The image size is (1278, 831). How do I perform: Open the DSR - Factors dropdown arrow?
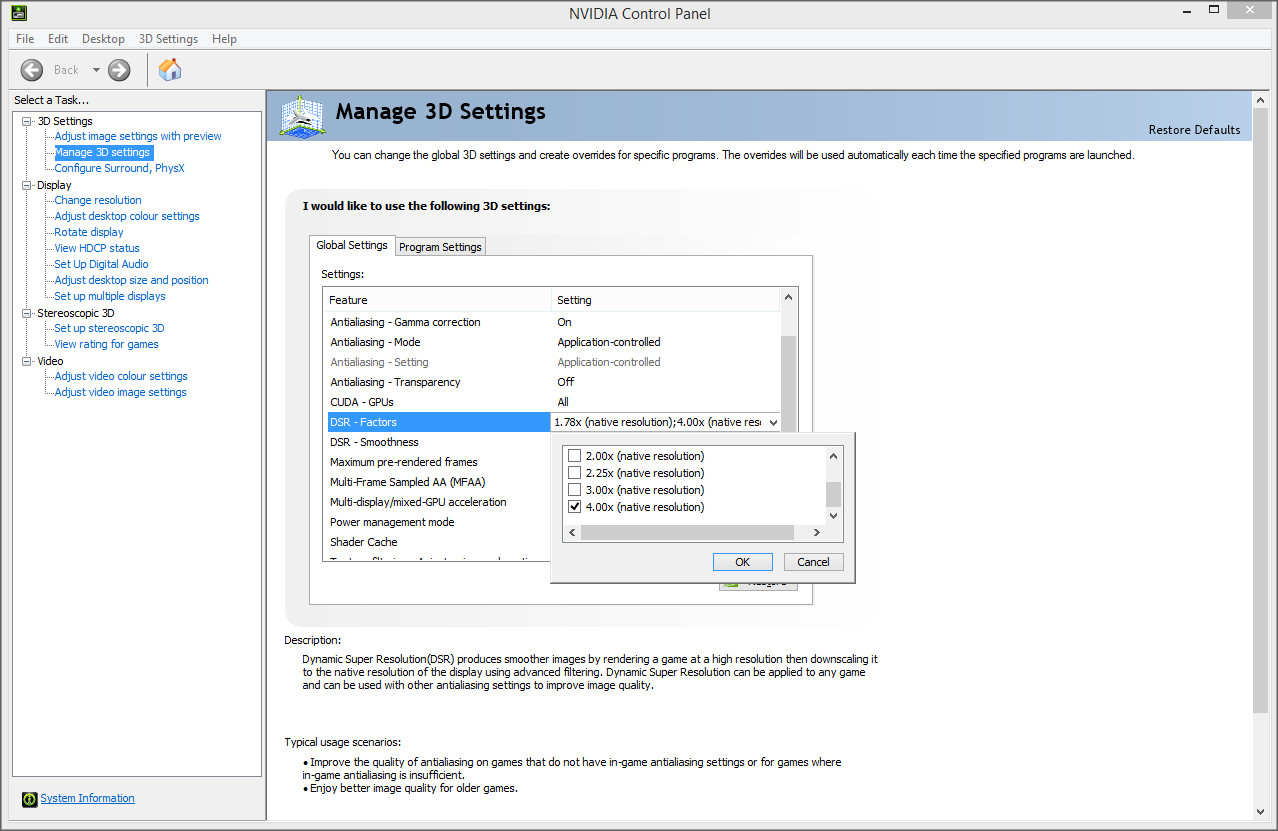point(772,422)
